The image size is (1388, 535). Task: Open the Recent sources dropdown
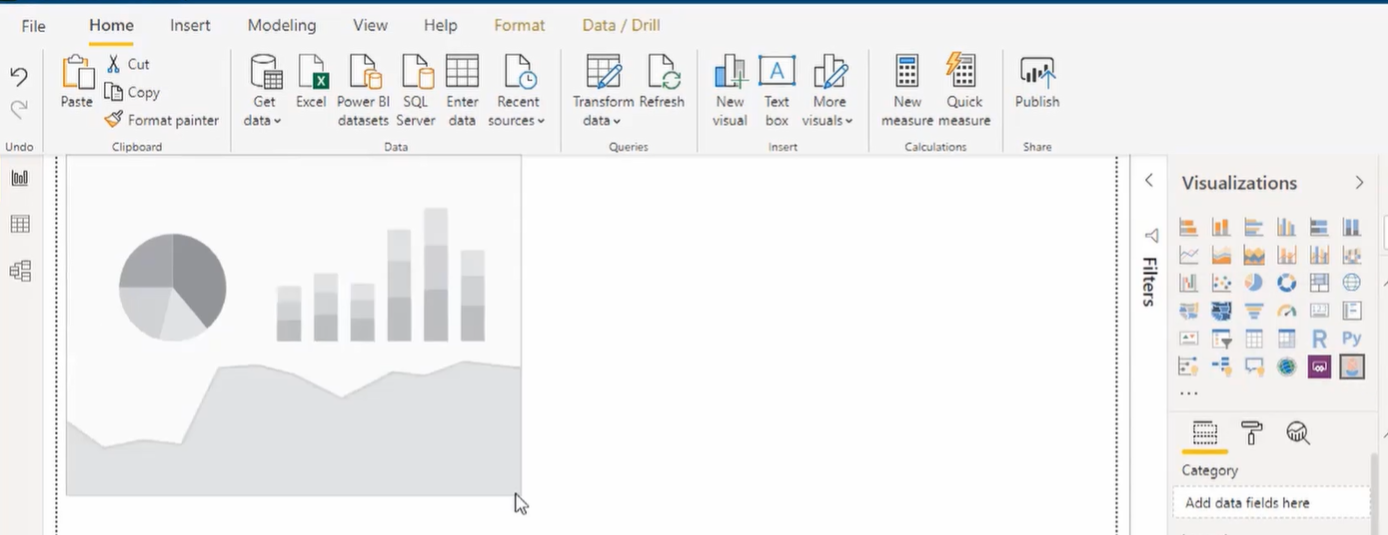click(517, 91)
